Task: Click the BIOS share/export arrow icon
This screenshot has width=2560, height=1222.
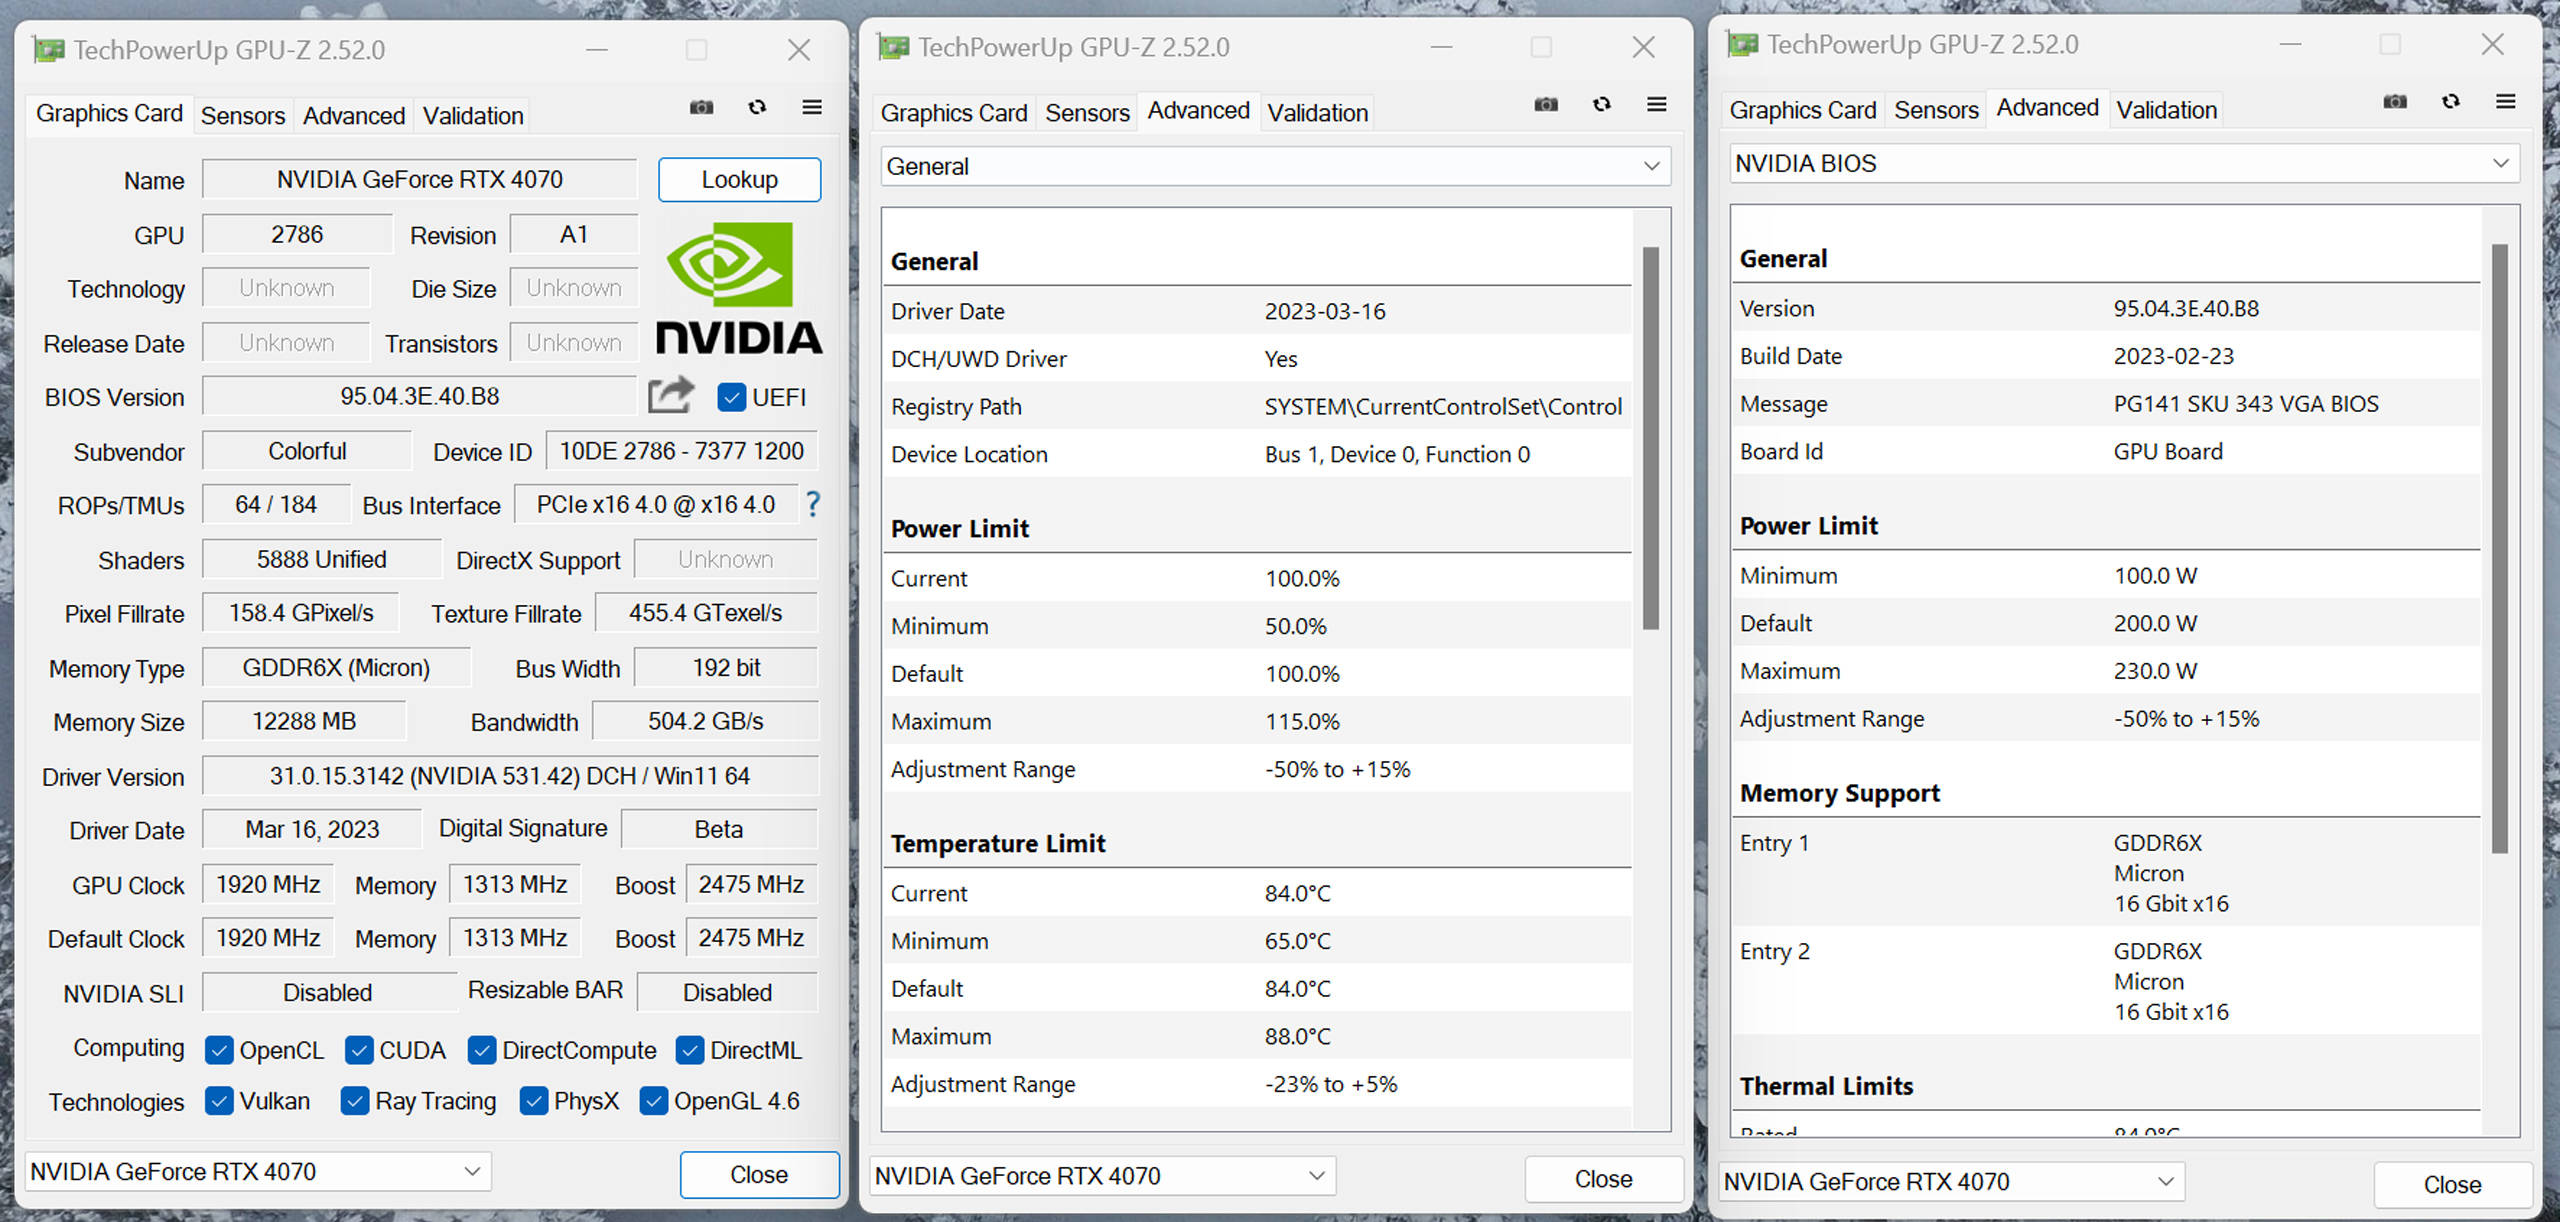Action: (670, 395)
